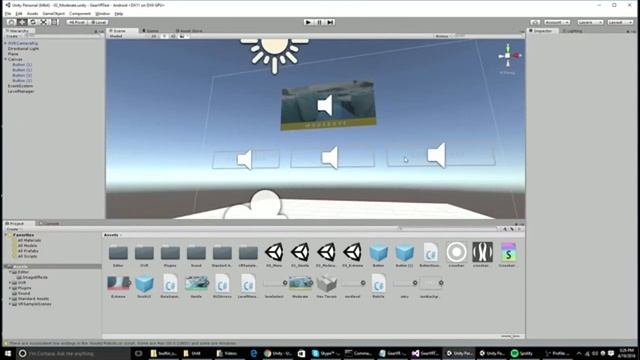Toggle the Pivot/Center handle position button
Screen dimensions: 640x360
tap(77, 22)
